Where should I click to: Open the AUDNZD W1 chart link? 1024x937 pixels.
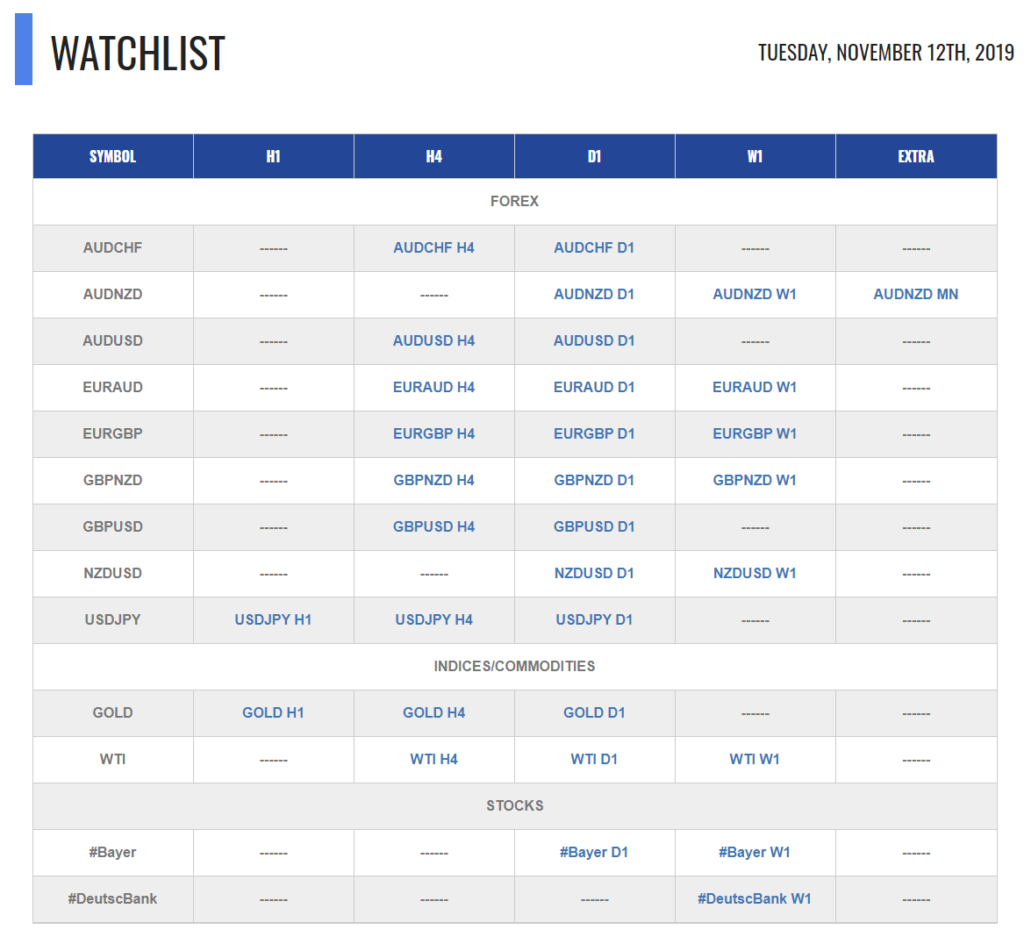[754, 294]
